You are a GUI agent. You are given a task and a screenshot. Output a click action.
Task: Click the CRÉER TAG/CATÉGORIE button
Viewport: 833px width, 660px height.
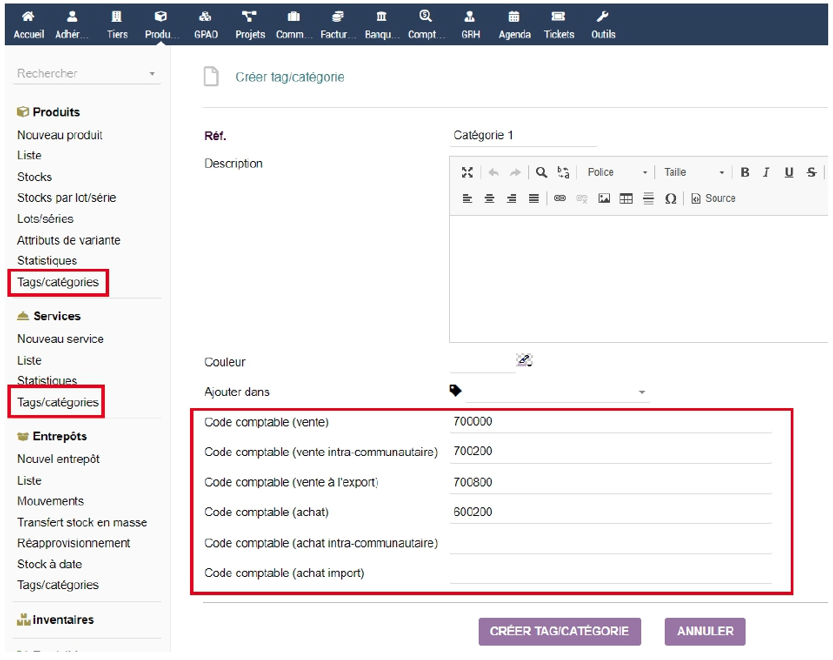[x=559, y=631]
